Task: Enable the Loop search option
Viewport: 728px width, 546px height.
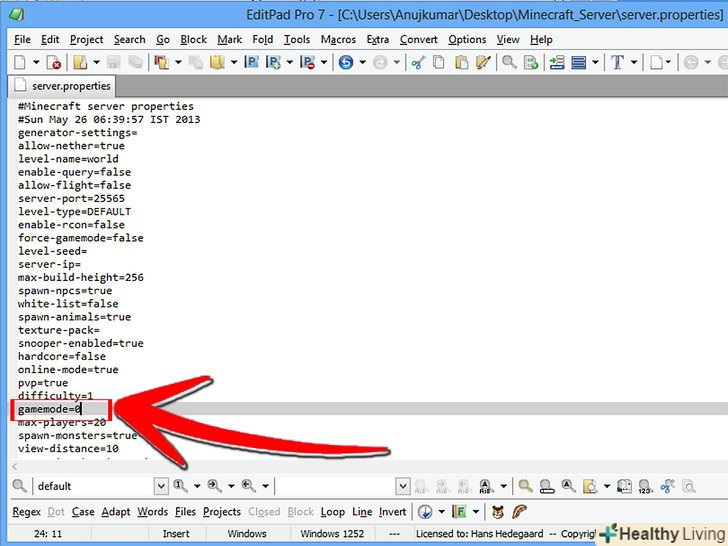Action: [332, 512]
